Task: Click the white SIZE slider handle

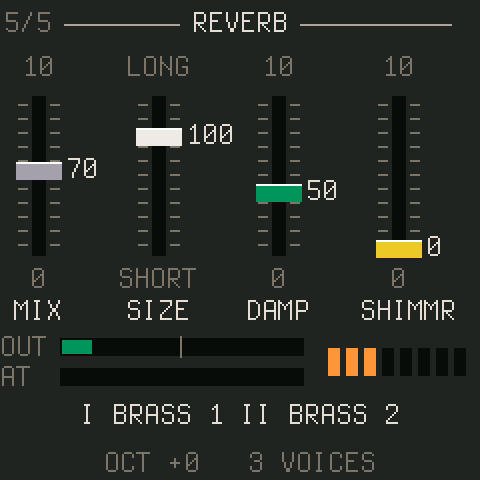Action: coord(159,137)
